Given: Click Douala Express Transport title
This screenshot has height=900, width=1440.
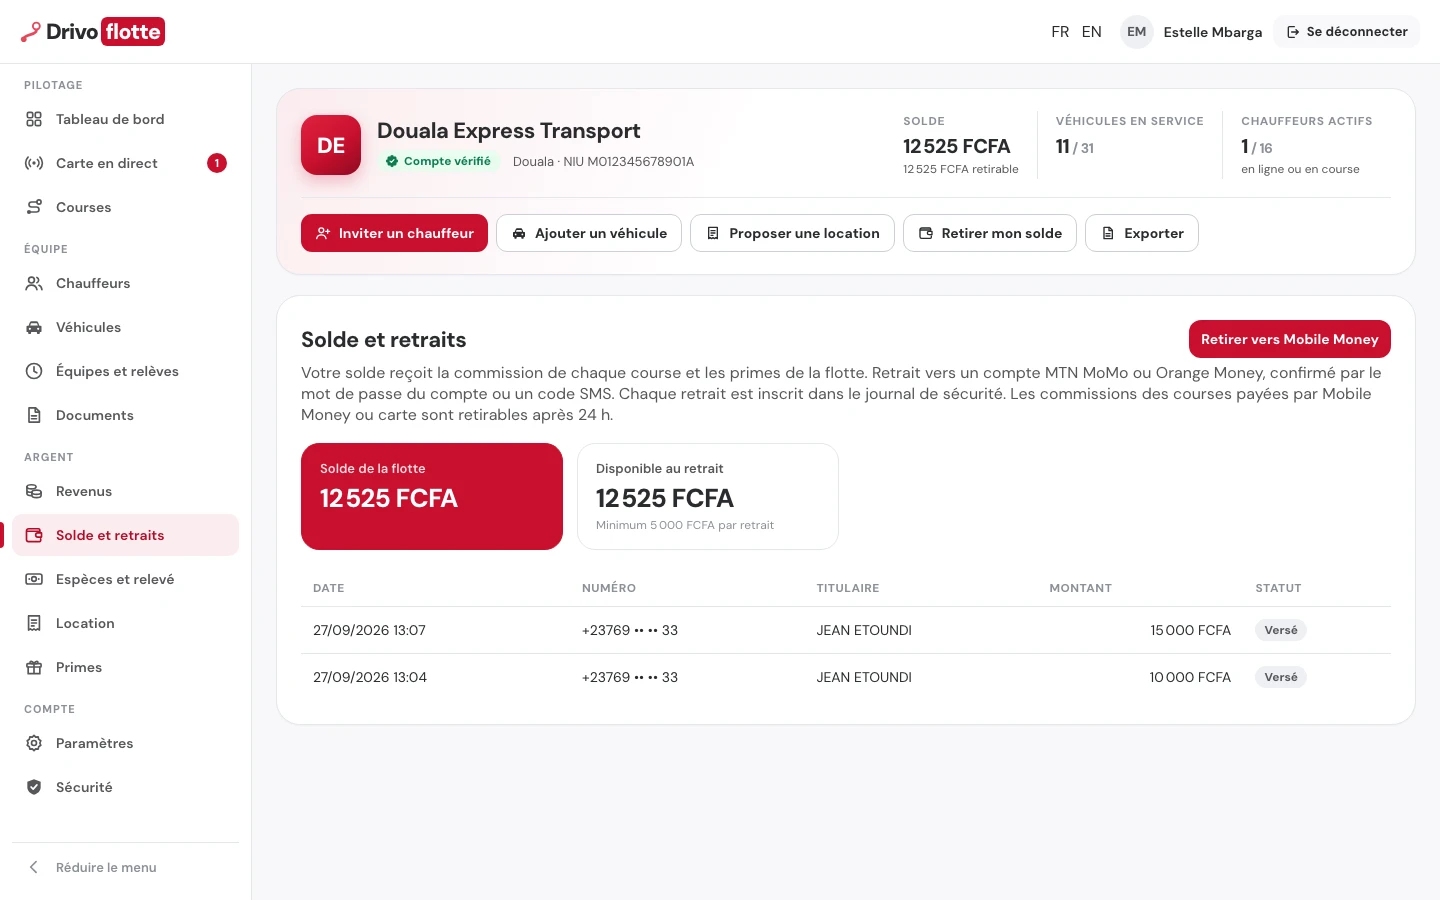Looking at the screenshot, I should (509, 131).
